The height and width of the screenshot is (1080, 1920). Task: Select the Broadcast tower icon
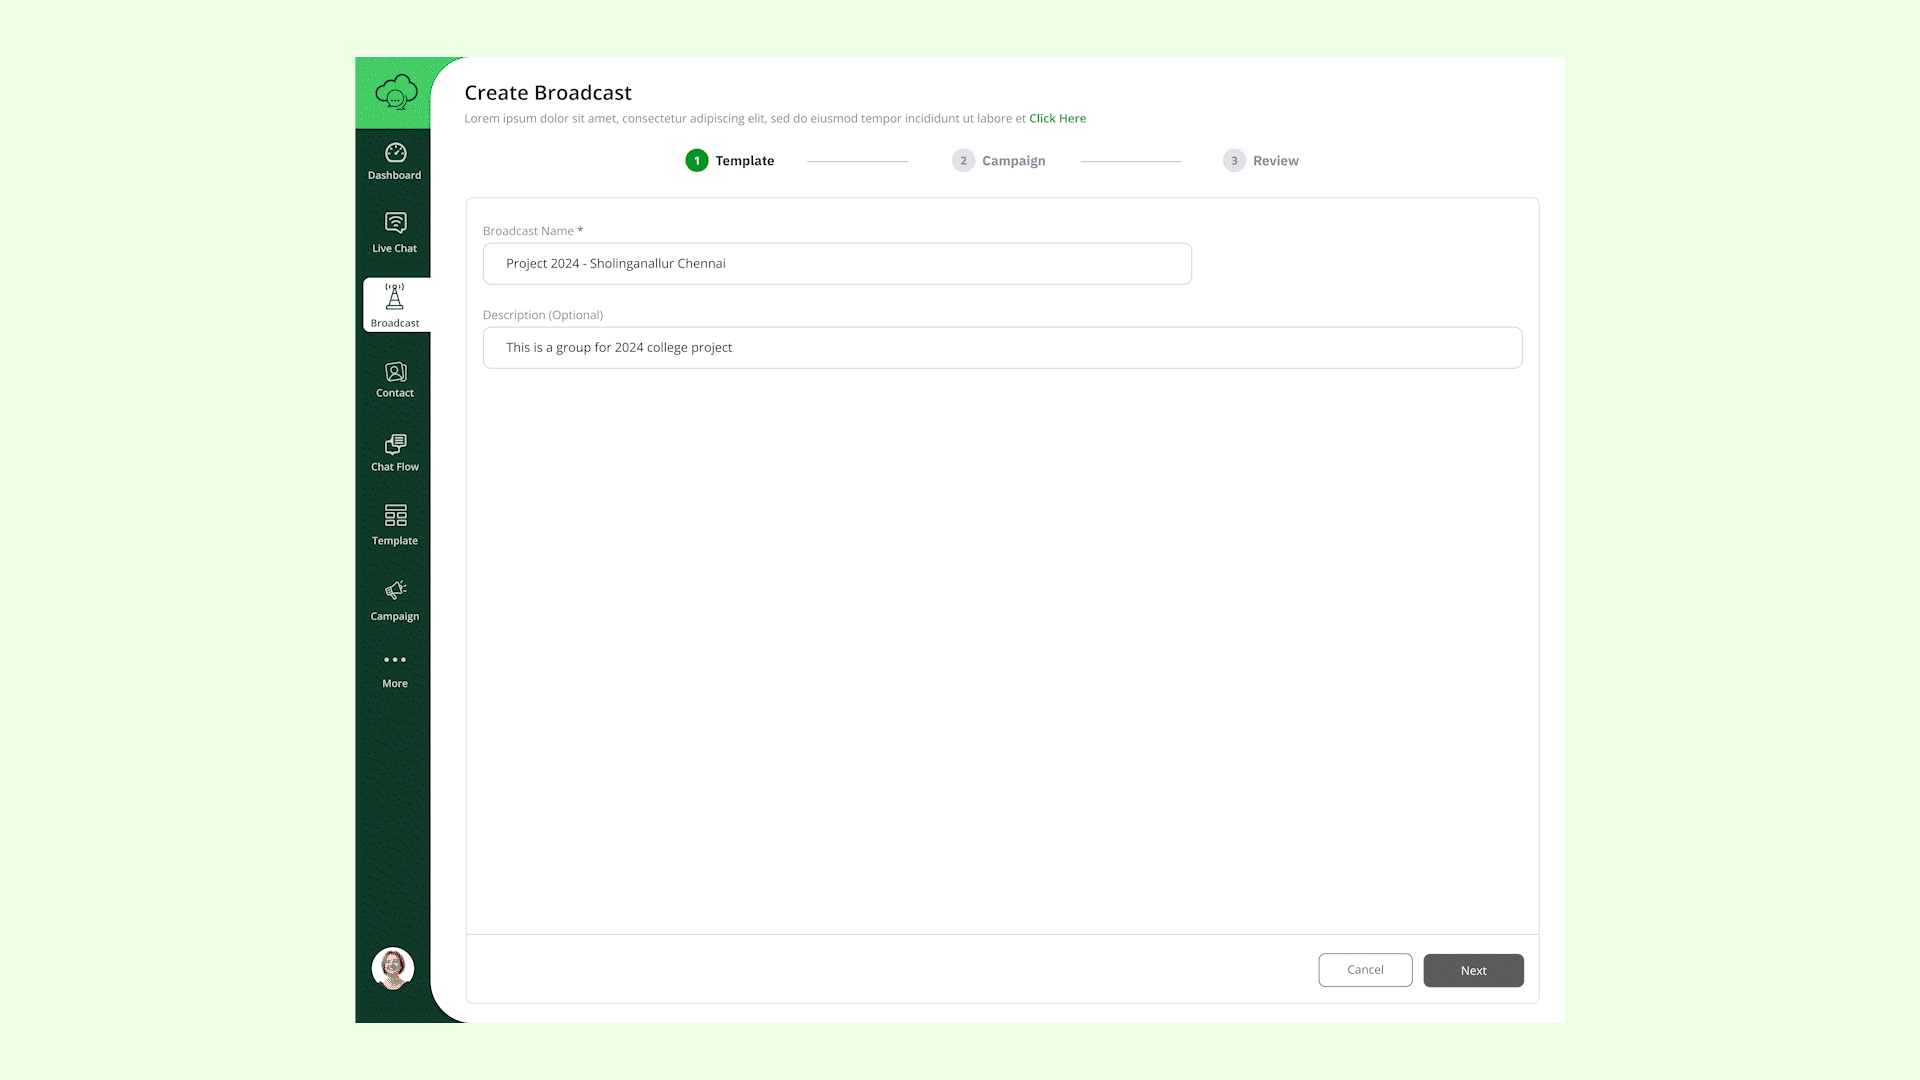click(x=395, y=297)
